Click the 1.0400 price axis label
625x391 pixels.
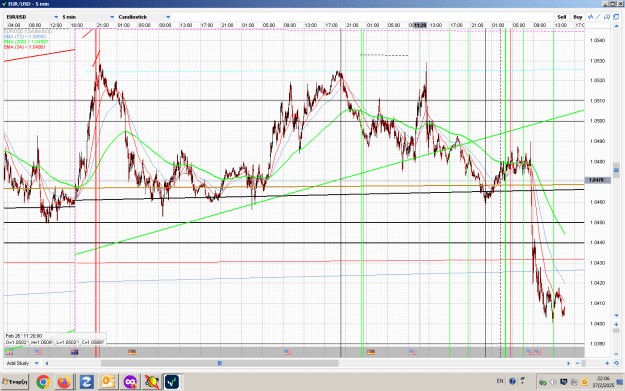click(597, 324)
